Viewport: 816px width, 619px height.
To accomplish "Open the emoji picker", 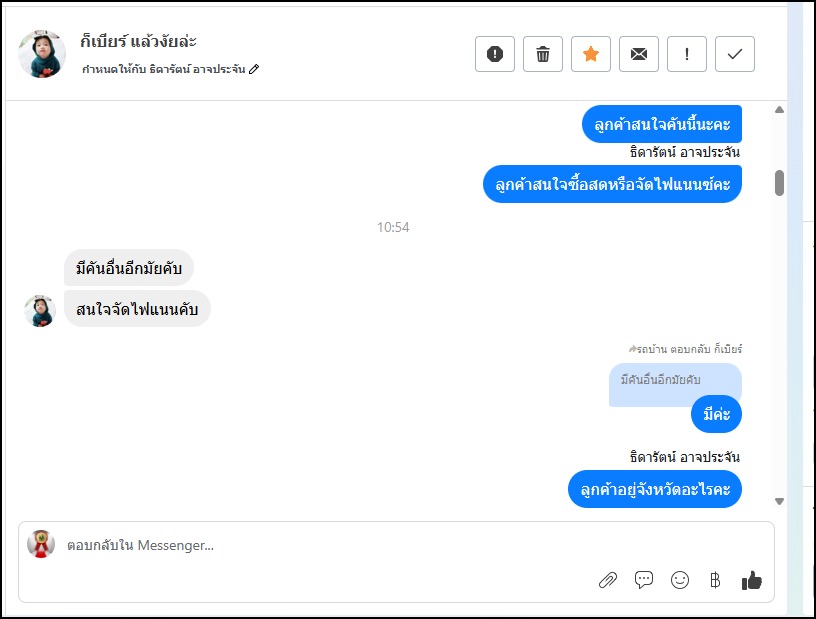I will pos(680,580).
